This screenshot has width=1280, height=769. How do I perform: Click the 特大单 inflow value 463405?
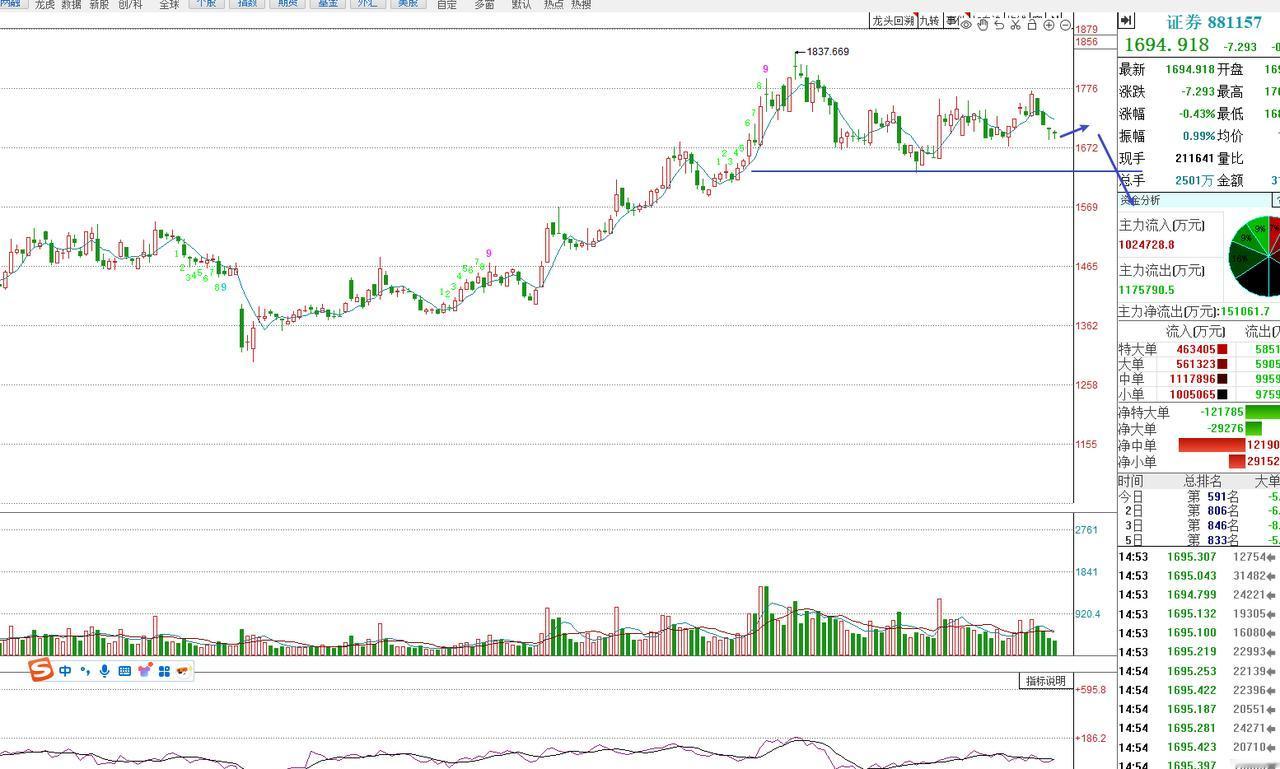coord(1195,349)
